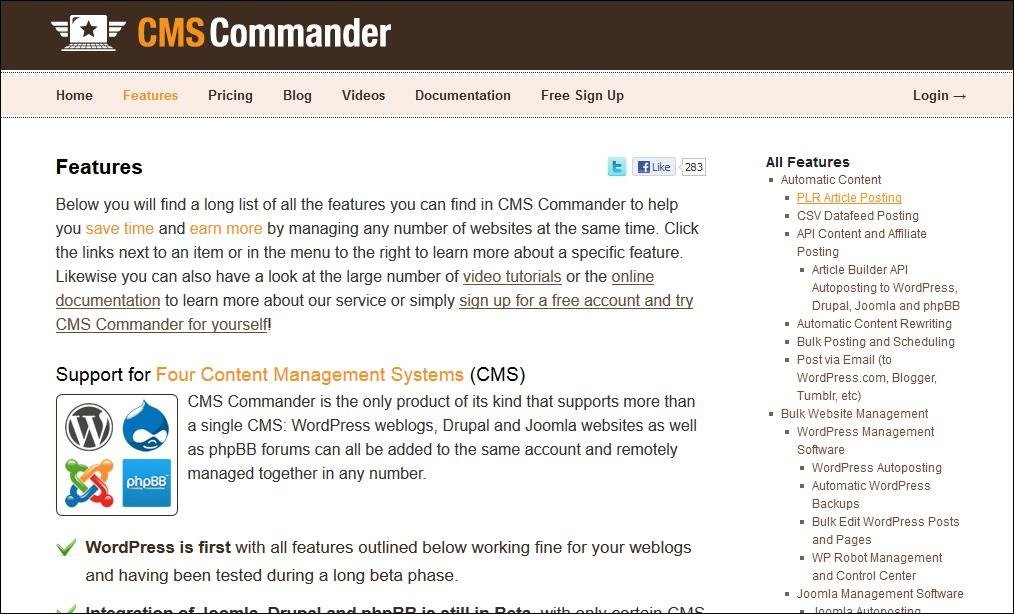
Task: Open Automatic Content in All Features
Action: [x=831, y=180]
